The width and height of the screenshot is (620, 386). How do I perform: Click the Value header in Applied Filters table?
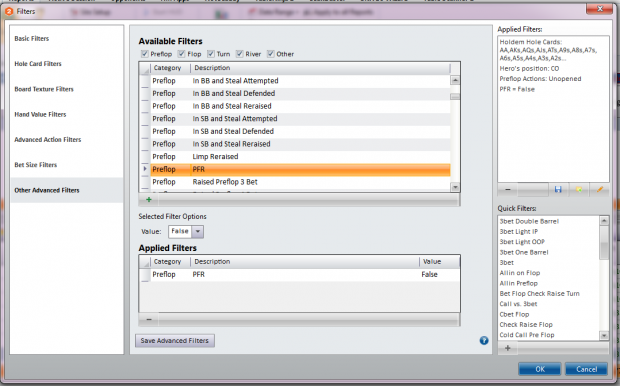point(440,261)
